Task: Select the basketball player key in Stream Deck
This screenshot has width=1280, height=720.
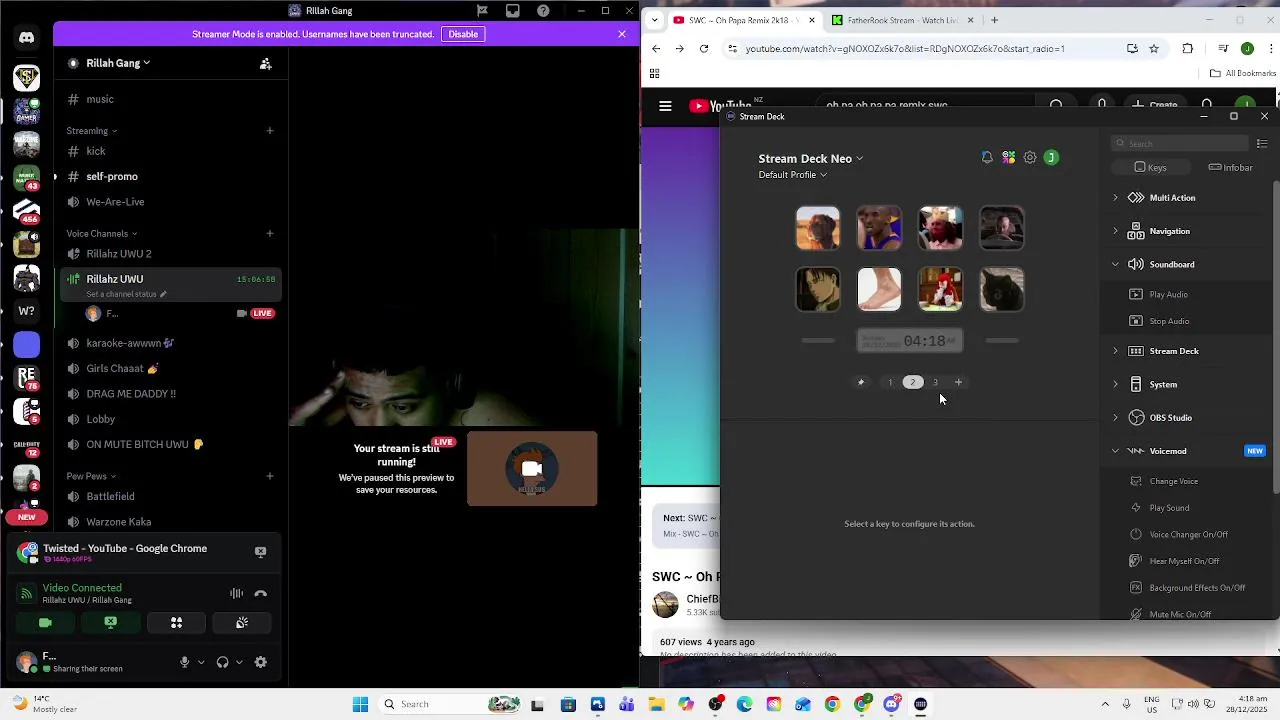Action: click(x=879, y=228)
